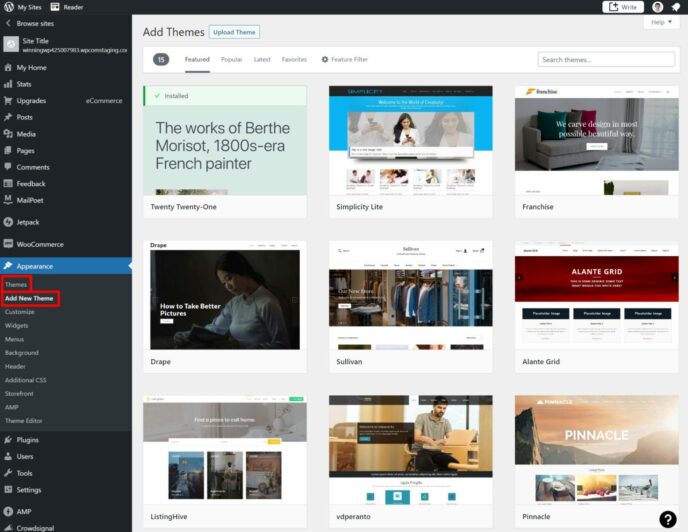Click the WooCommerce icon

tap(8, 244)
